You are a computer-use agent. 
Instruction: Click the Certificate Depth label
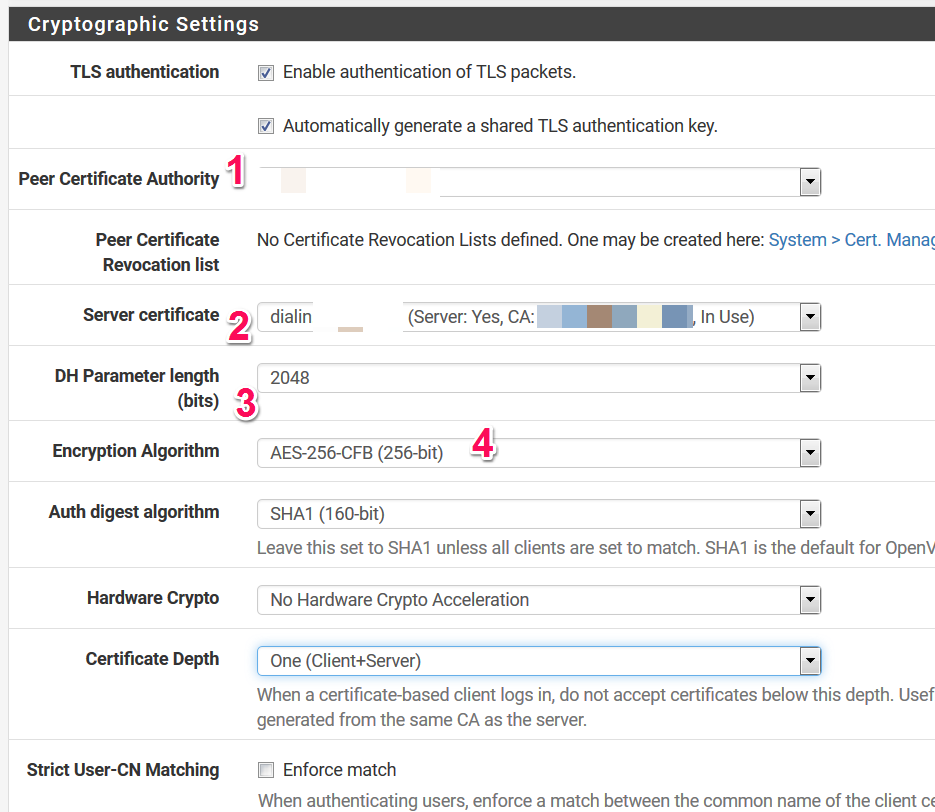pos(152,659)
